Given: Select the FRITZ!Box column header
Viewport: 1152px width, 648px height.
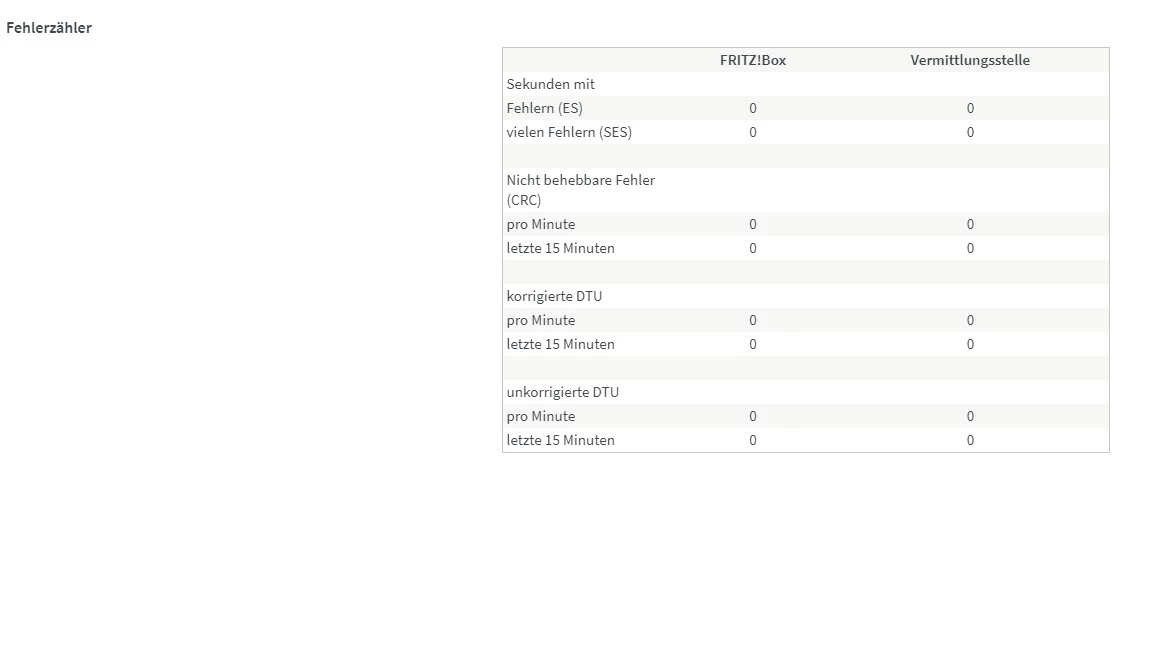Looking at the screenshot, I should [752, 60].
